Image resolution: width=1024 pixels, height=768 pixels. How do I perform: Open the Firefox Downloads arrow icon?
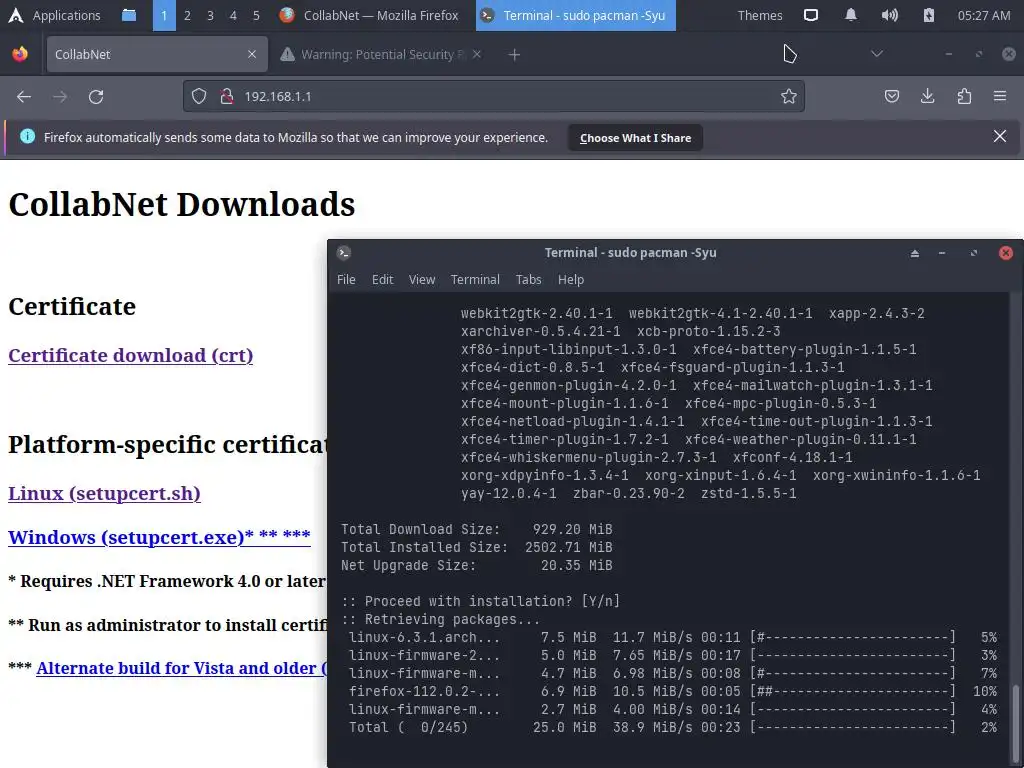click(927, 97)
